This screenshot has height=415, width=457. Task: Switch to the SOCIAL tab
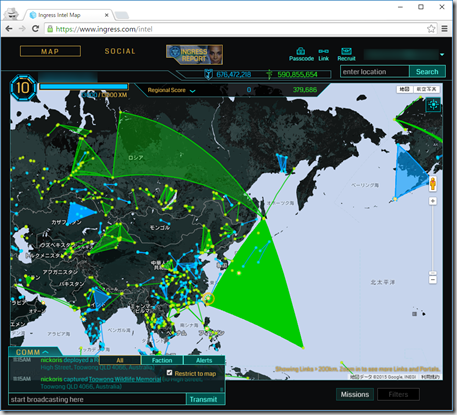[x=120, y=51]
